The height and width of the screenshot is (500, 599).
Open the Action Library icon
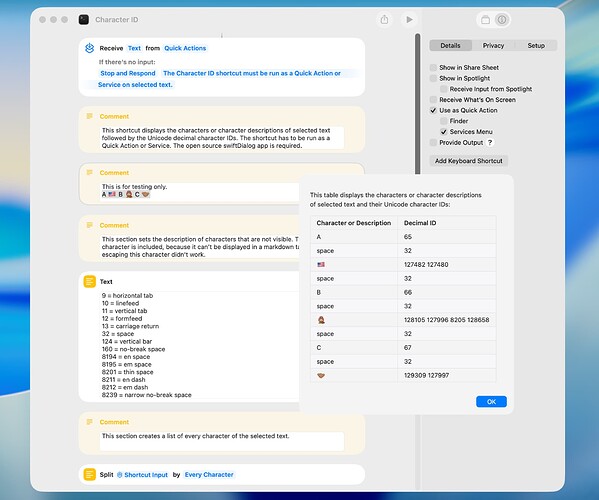point(485,20)
